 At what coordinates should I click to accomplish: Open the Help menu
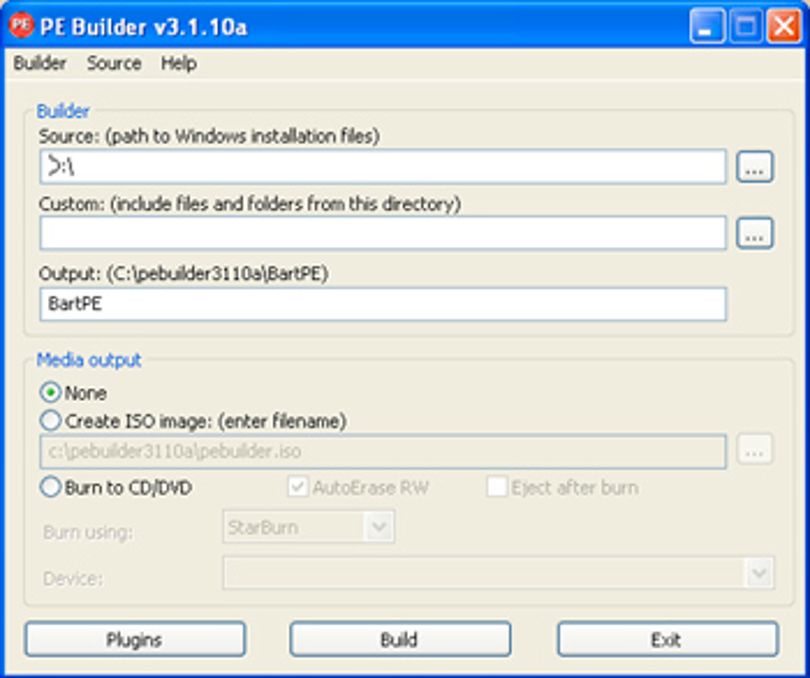179,64
